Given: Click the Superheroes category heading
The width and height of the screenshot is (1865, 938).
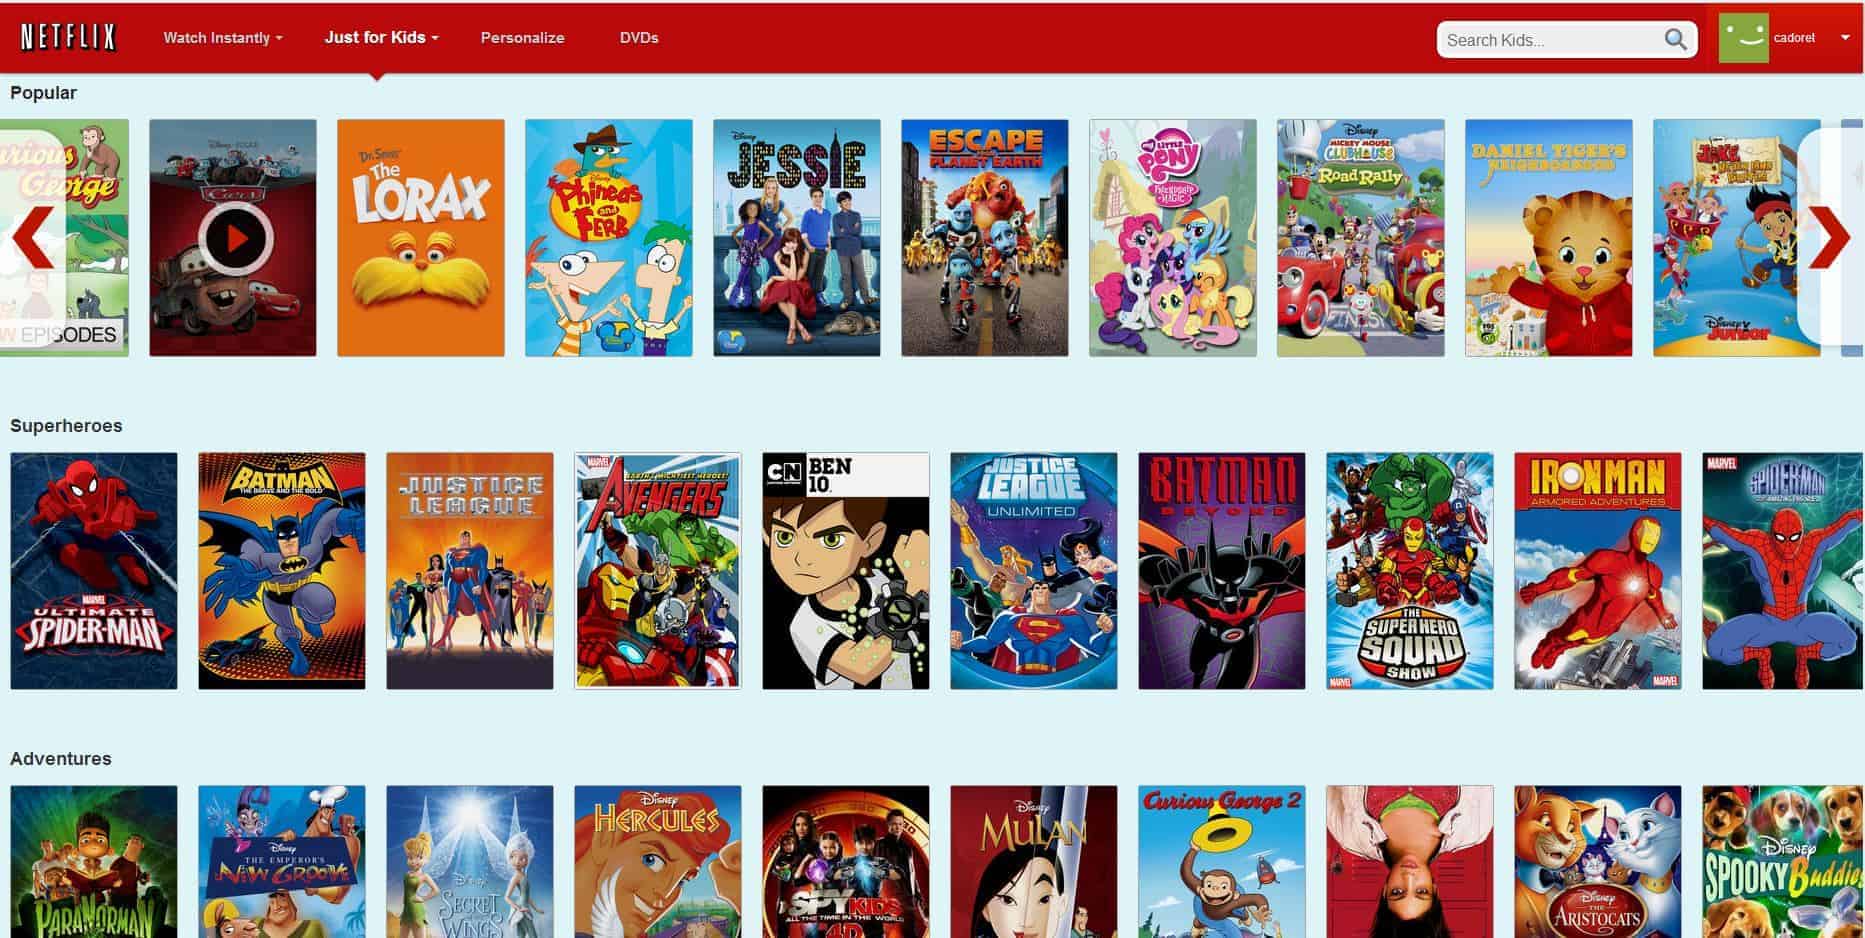Looking at the screenshot, I should [66, 426].
